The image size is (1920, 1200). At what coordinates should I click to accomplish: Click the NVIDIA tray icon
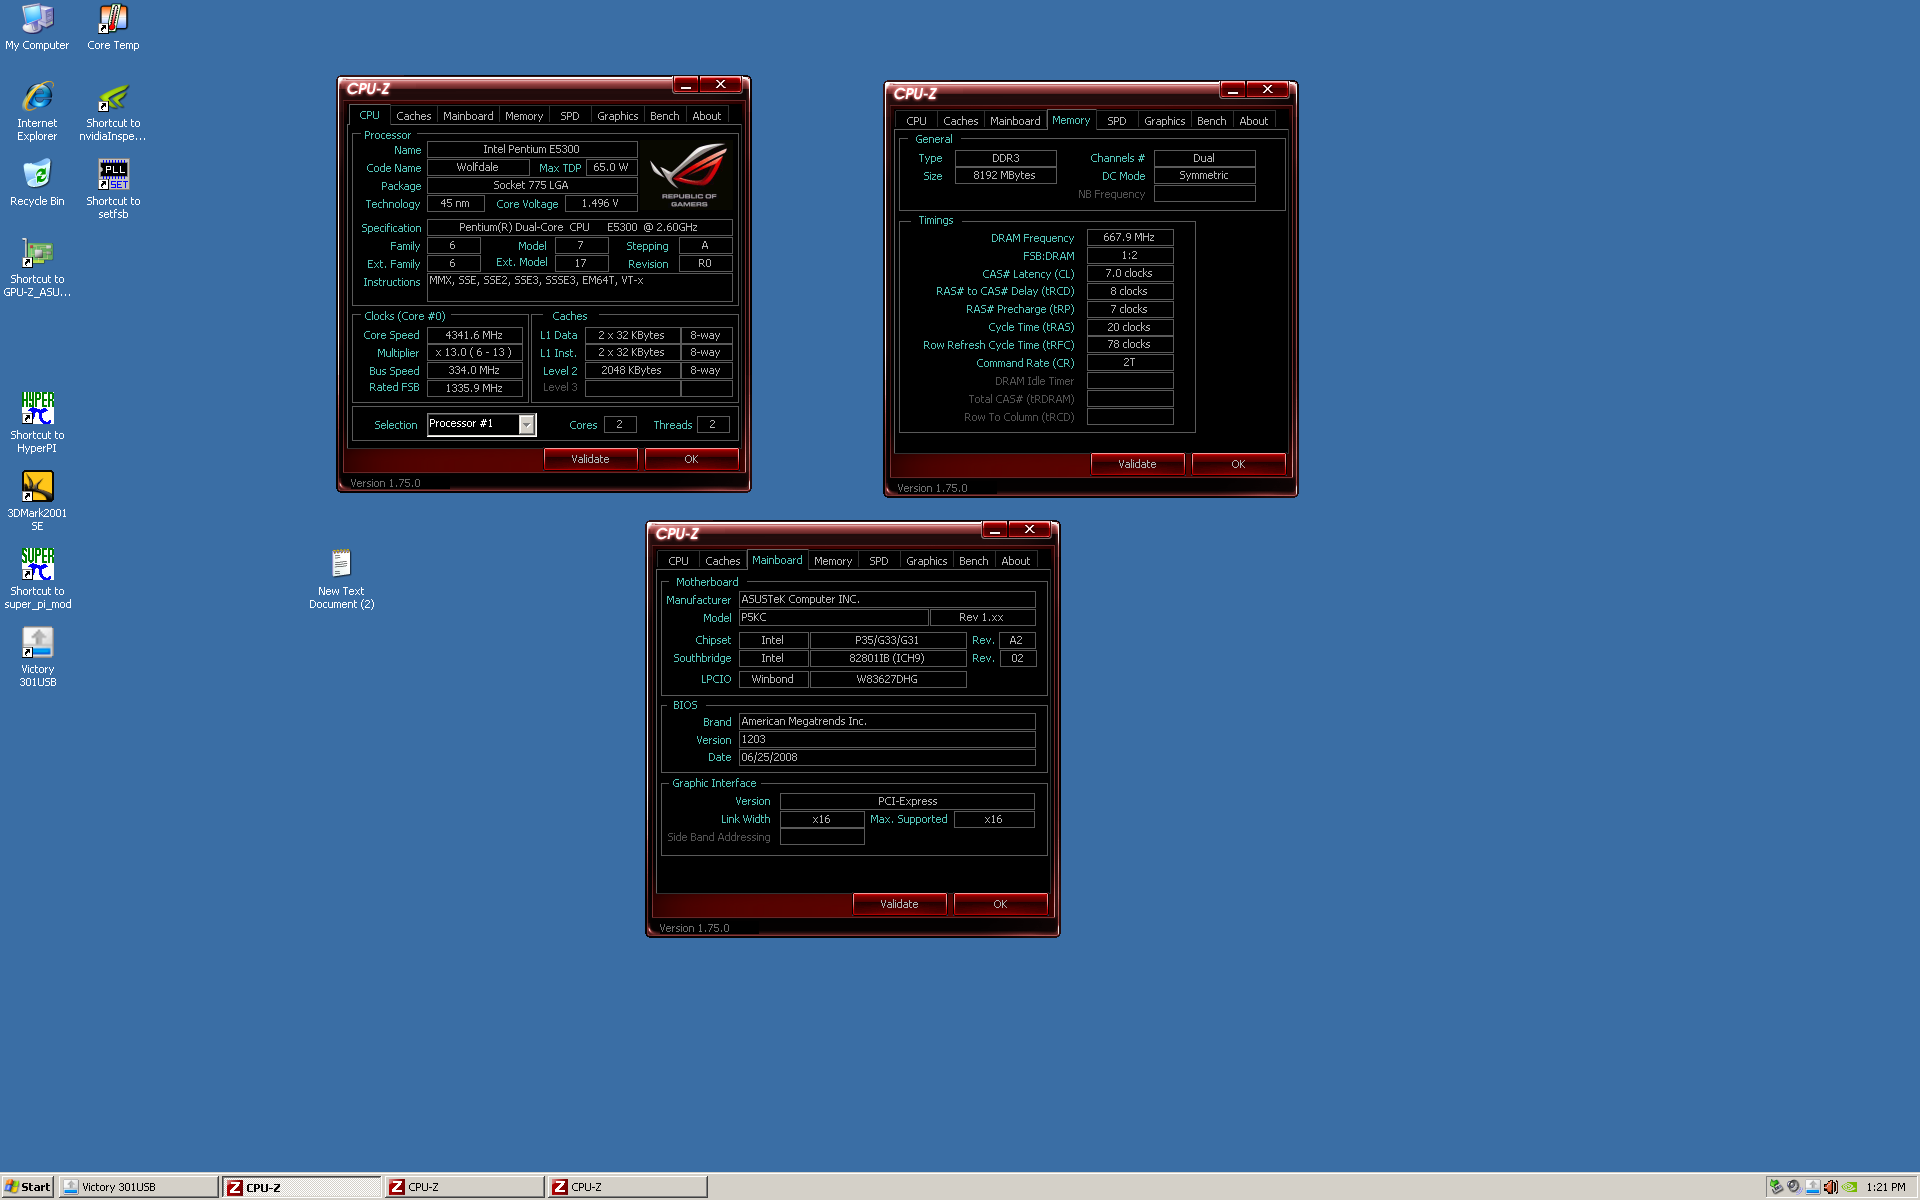pyautogui.click(x=1849, y=1187)
